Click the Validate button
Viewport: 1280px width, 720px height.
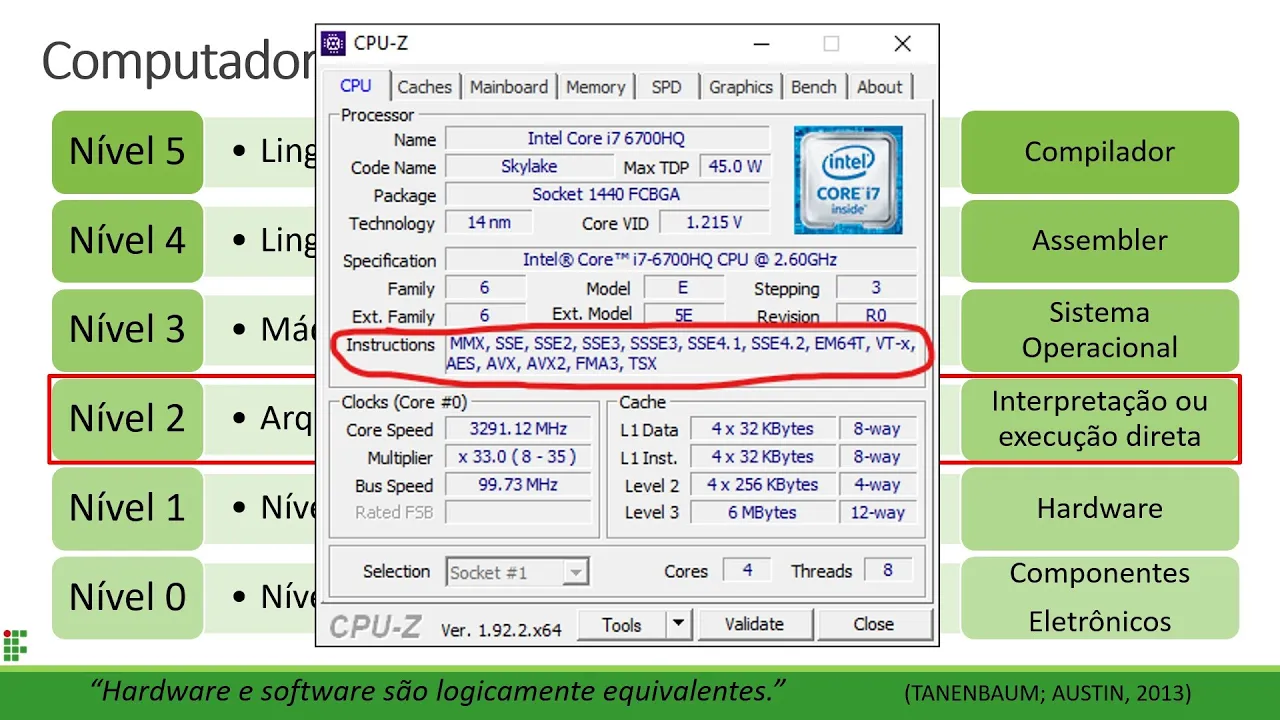(x=754, y=625)
